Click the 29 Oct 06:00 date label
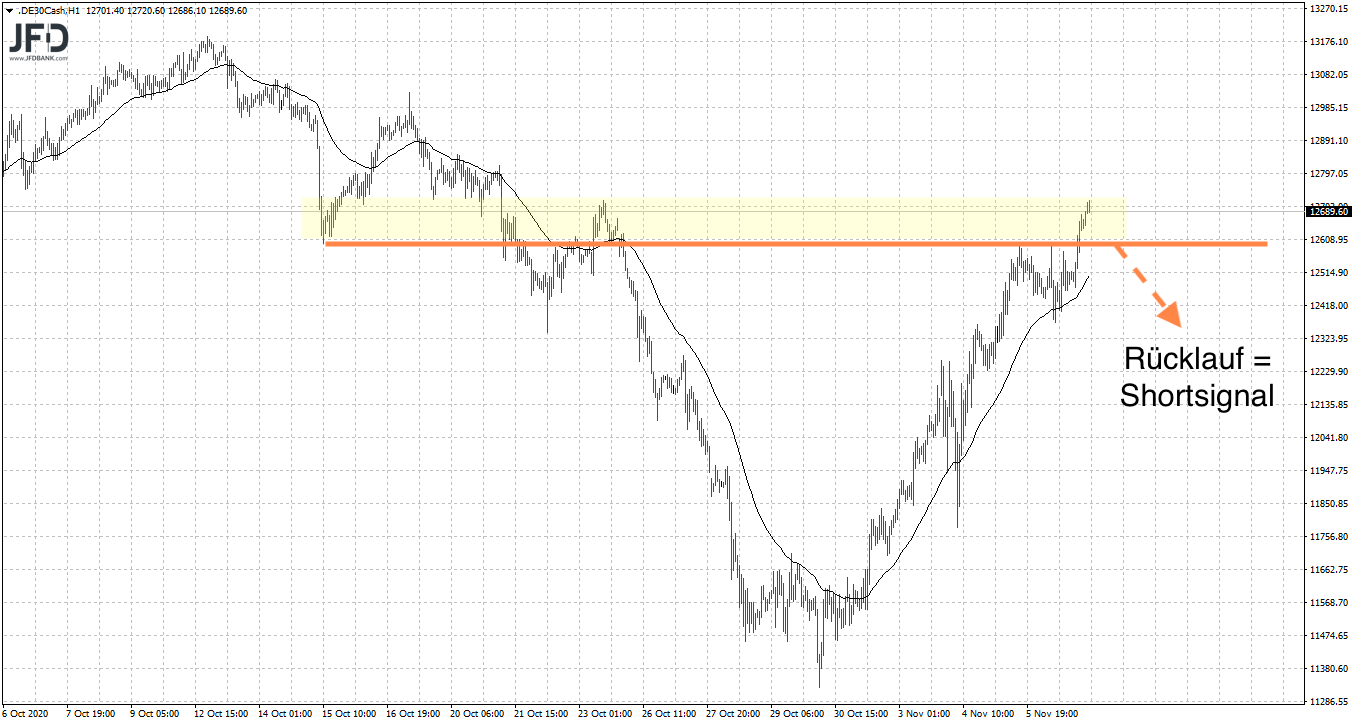 tap(796, 715)
